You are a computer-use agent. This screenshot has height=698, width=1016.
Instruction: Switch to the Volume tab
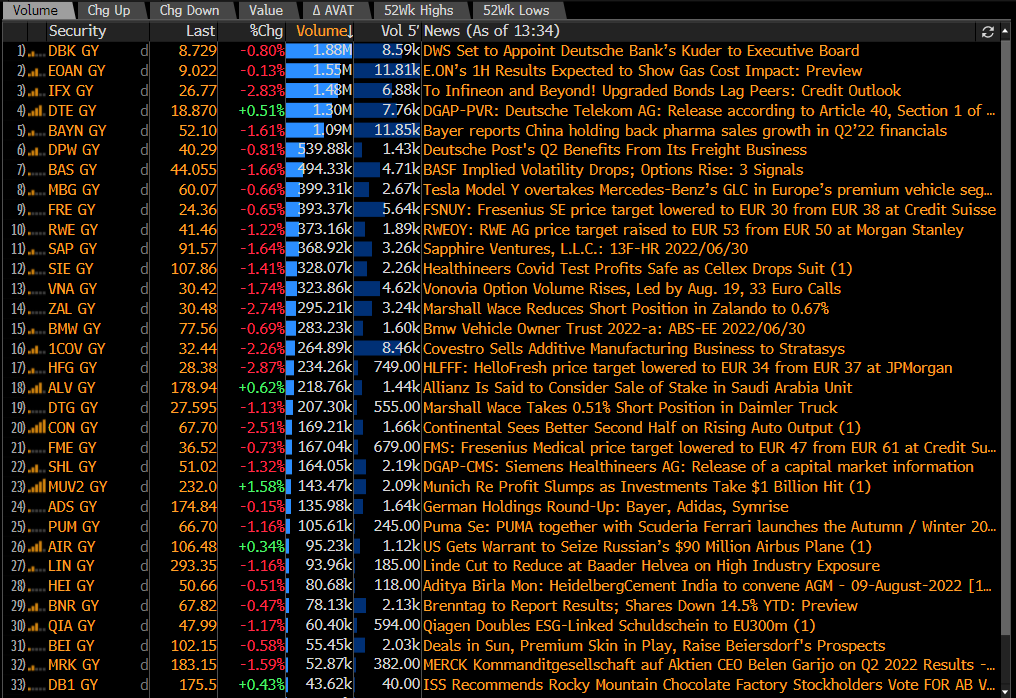point(35,10)
